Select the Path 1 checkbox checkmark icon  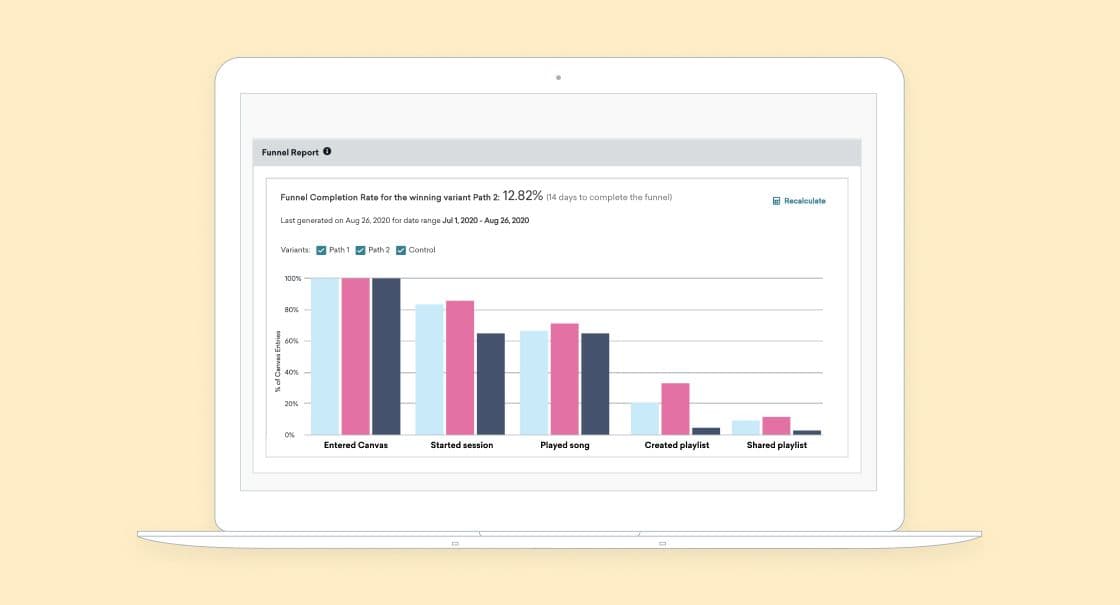coord(321,249)
